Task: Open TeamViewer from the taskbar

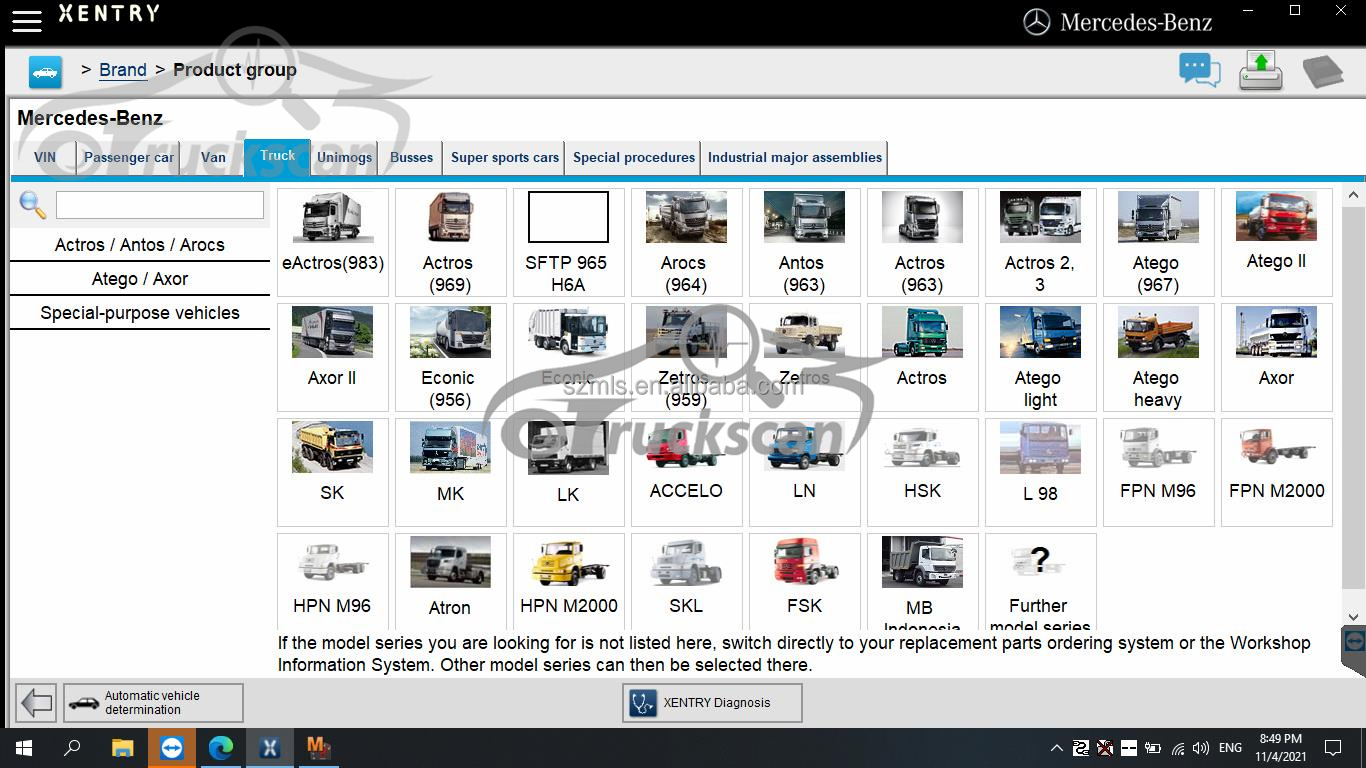Action: 172,748
